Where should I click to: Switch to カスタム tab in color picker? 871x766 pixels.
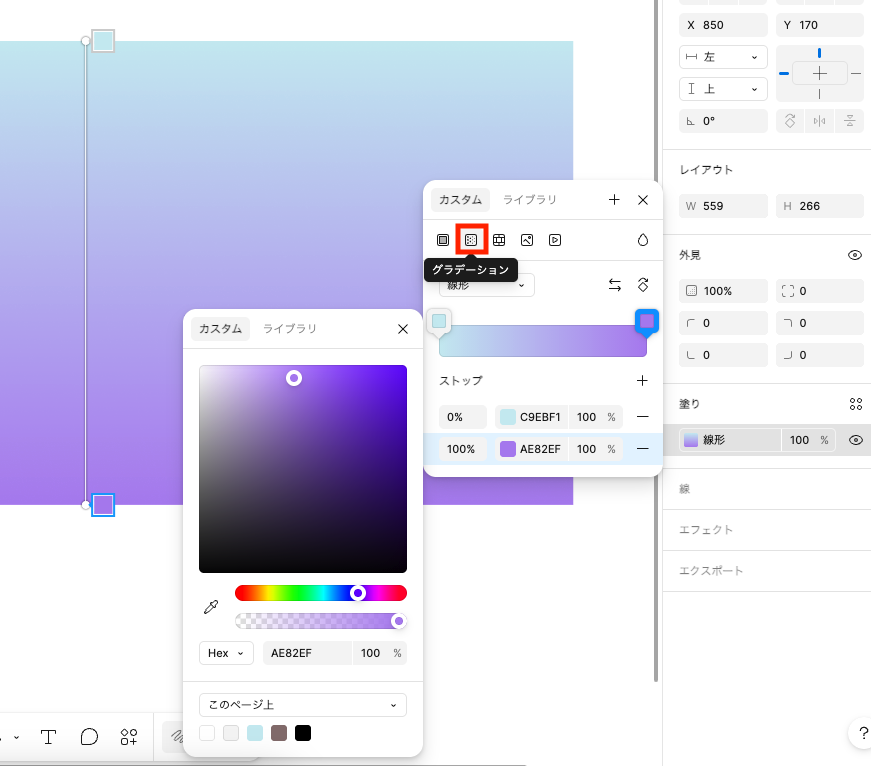coord(220,329)
